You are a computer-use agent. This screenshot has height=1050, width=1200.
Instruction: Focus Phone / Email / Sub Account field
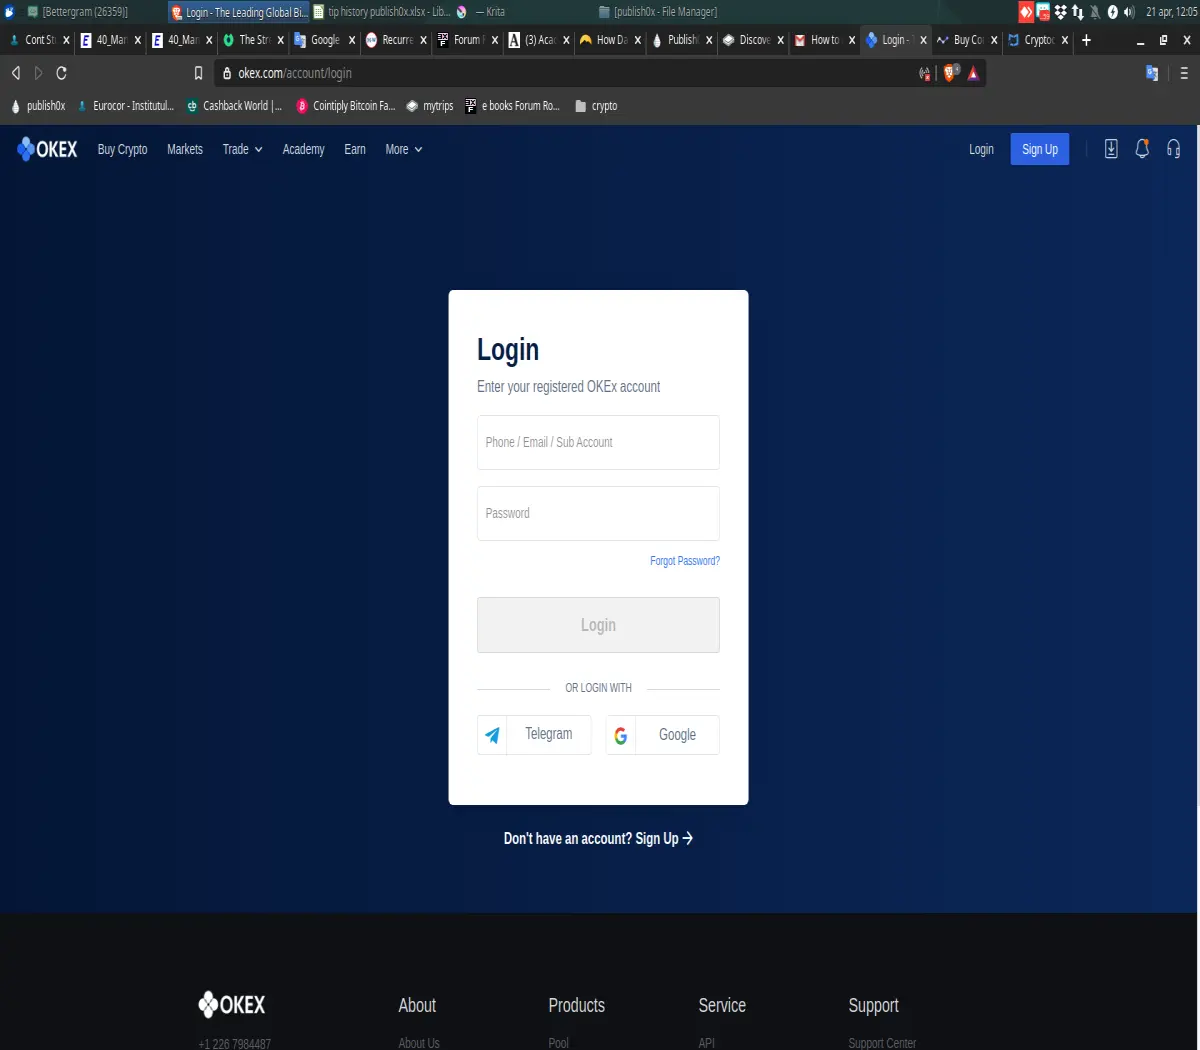click(x=598, y=442)
